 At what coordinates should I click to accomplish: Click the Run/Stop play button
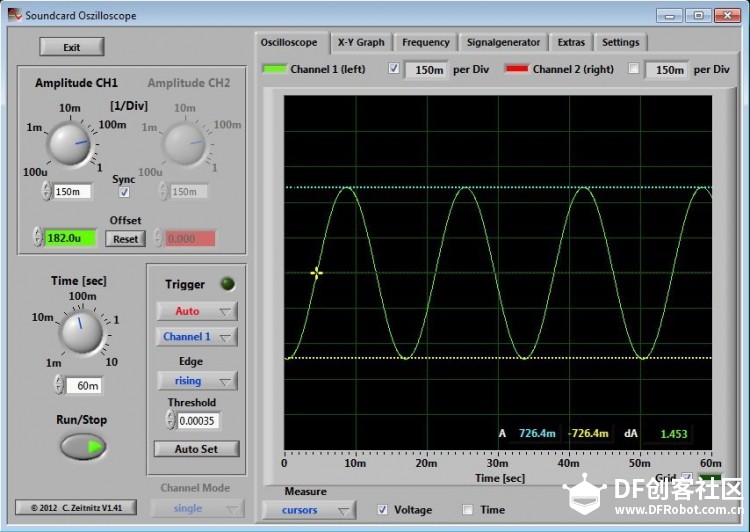(83, 446)
